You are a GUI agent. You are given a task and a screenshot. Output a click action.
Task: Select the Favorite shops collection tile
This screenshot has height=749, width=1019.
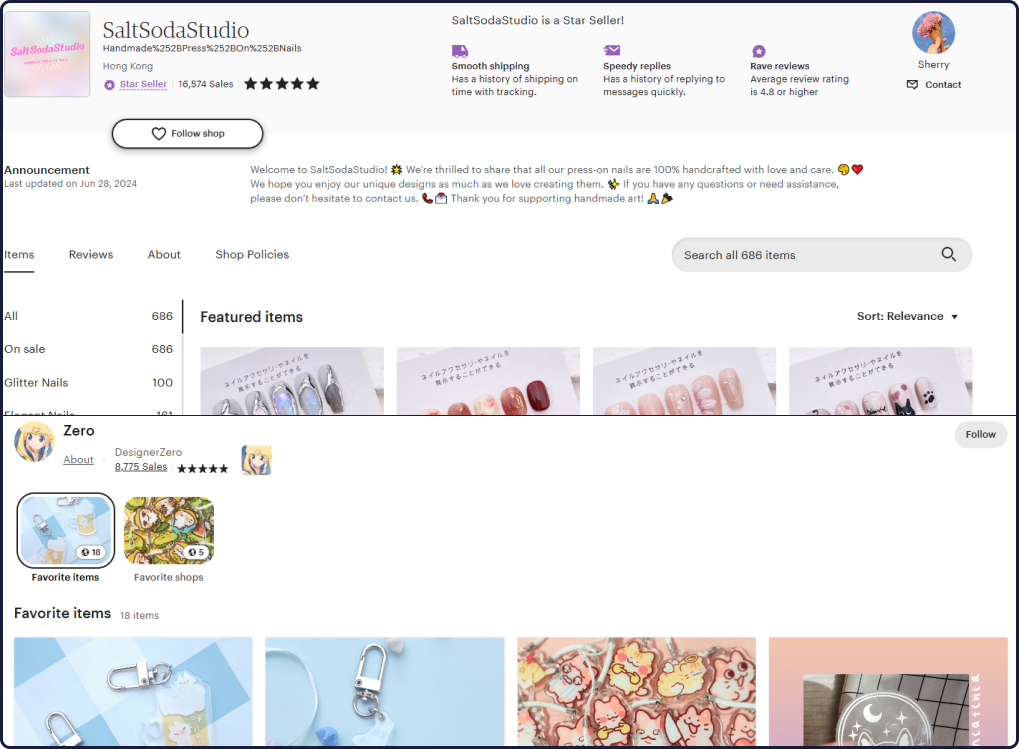pos(169,530)
